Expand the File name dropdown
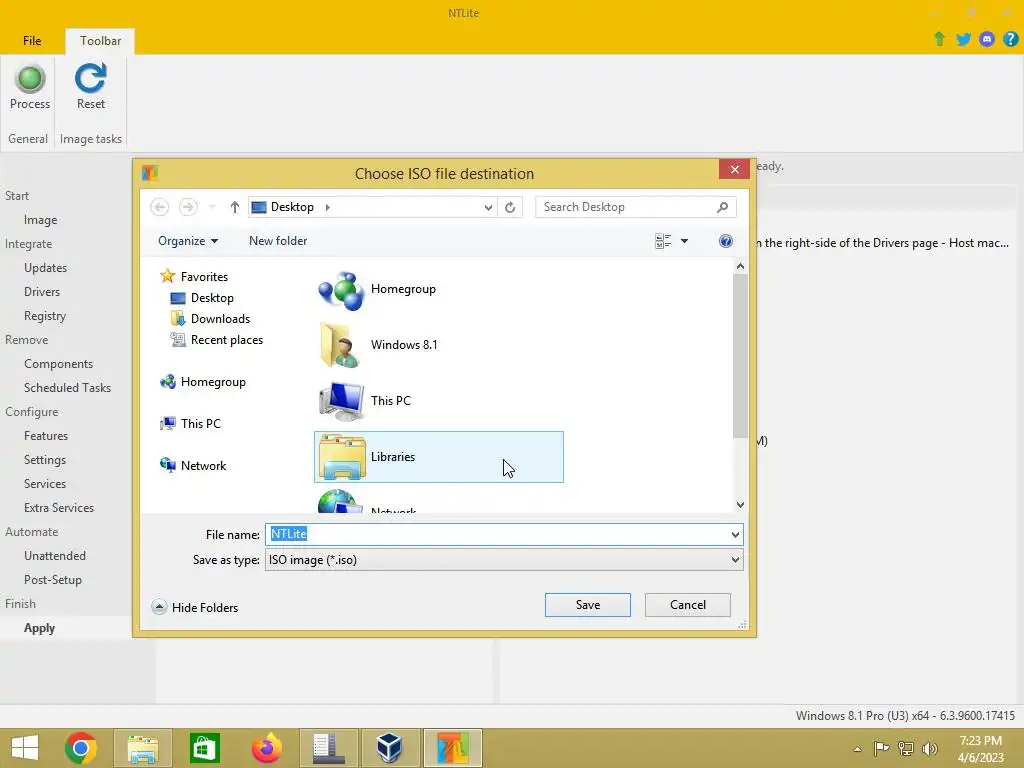Image resolution: width=1024 pixels, height=768 pixels. tap(735, 535)
